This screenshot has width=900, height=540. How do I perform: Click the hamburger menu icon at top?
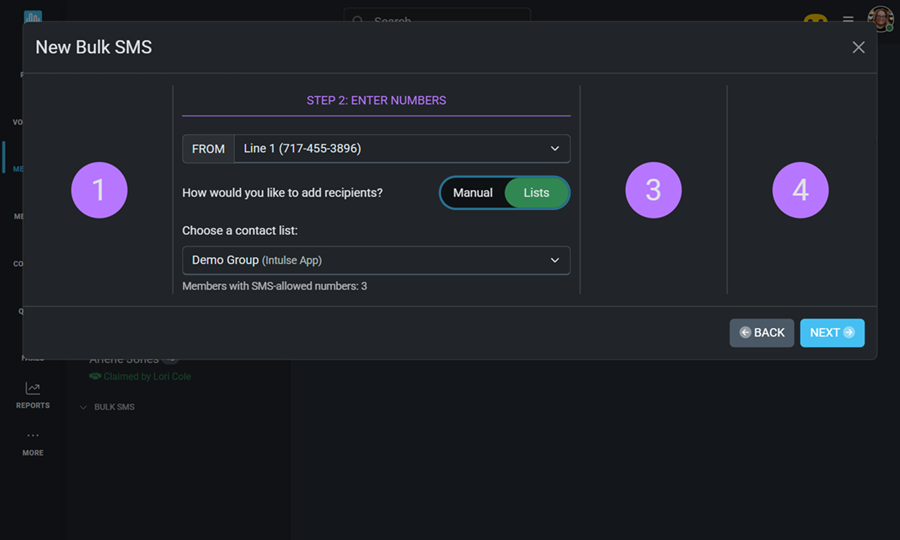(x=848, y=19)
